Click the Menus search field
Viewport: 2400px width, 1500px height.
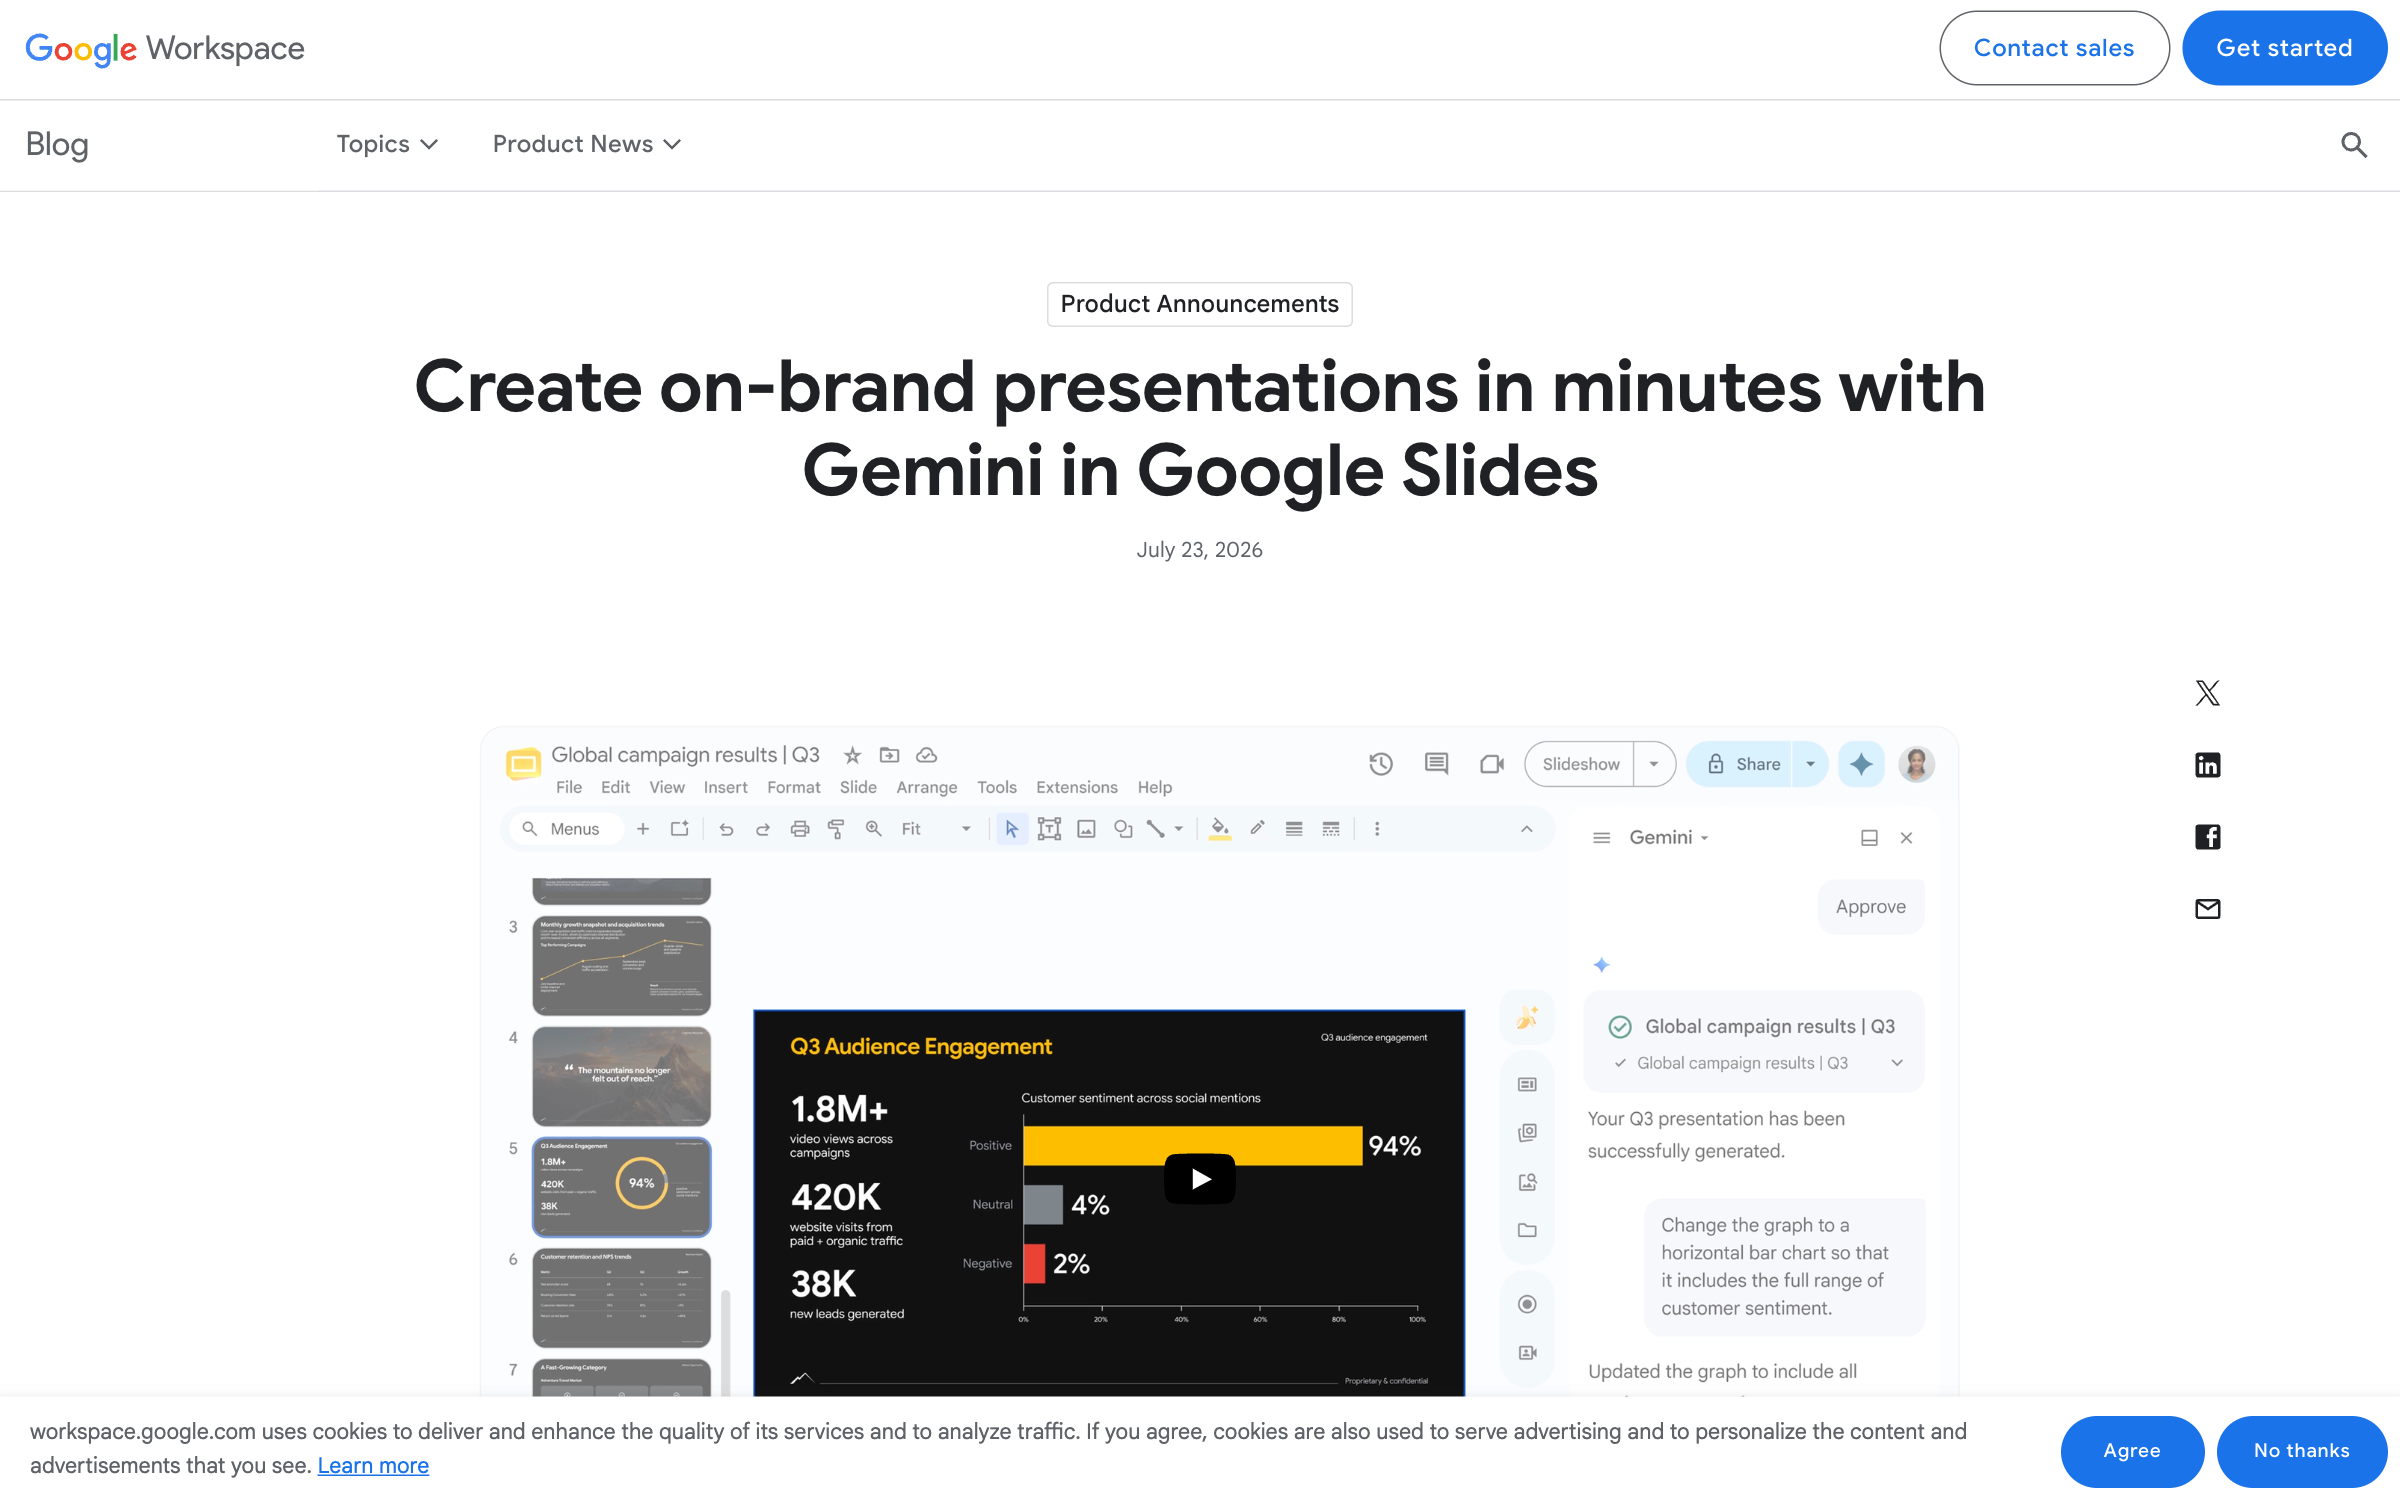[x=566, y=829]
